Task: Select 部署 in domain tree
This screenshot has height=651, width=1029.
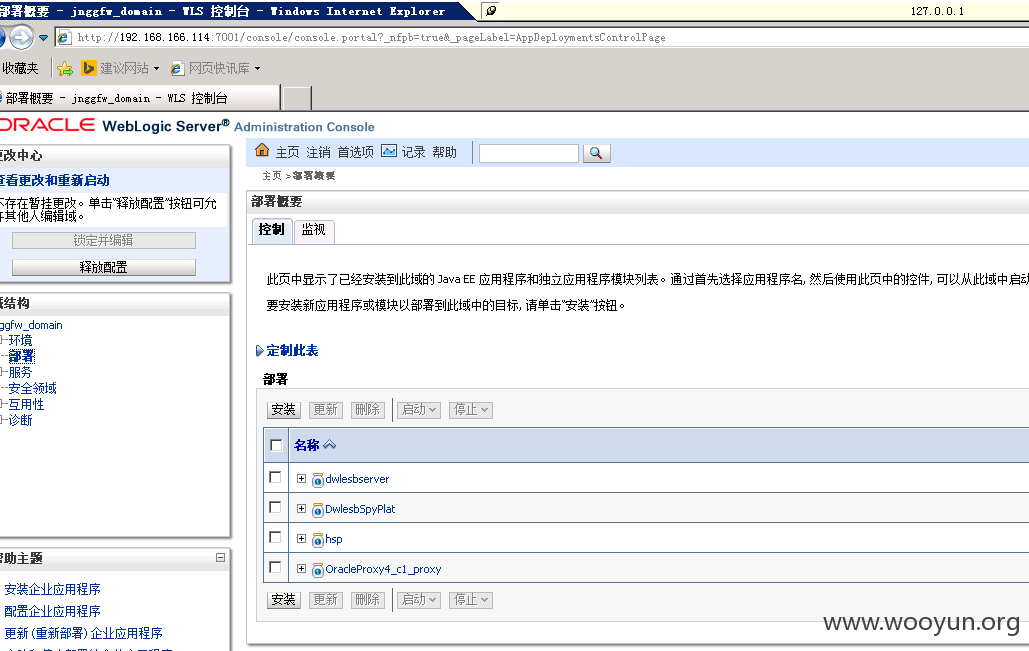Action: tap(21, 356)
